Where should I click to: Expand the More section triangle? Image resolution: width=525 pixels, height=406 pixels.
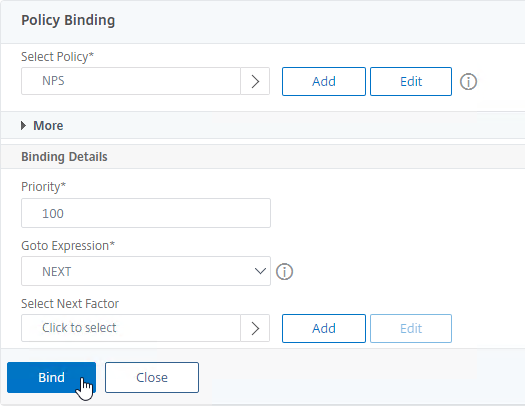pos(23,126)
